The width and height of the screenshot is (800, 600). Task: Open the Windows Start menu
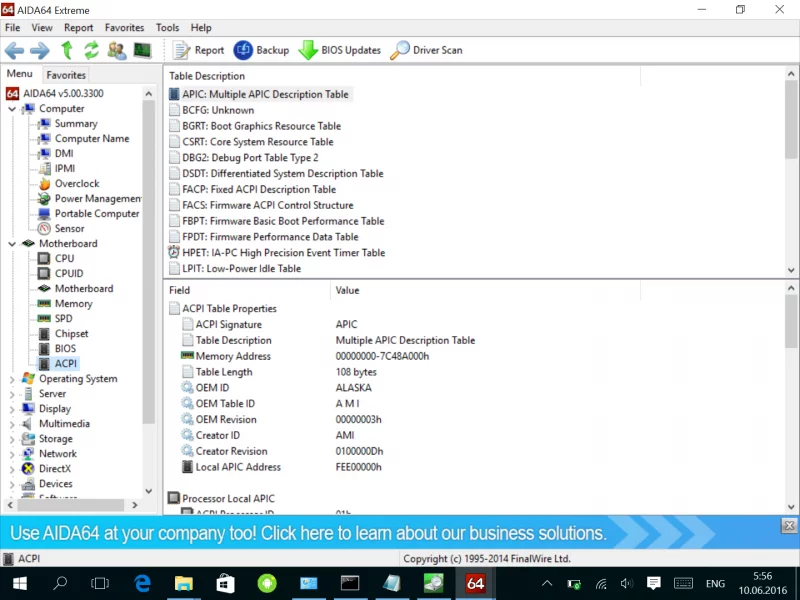click(20, 583)
